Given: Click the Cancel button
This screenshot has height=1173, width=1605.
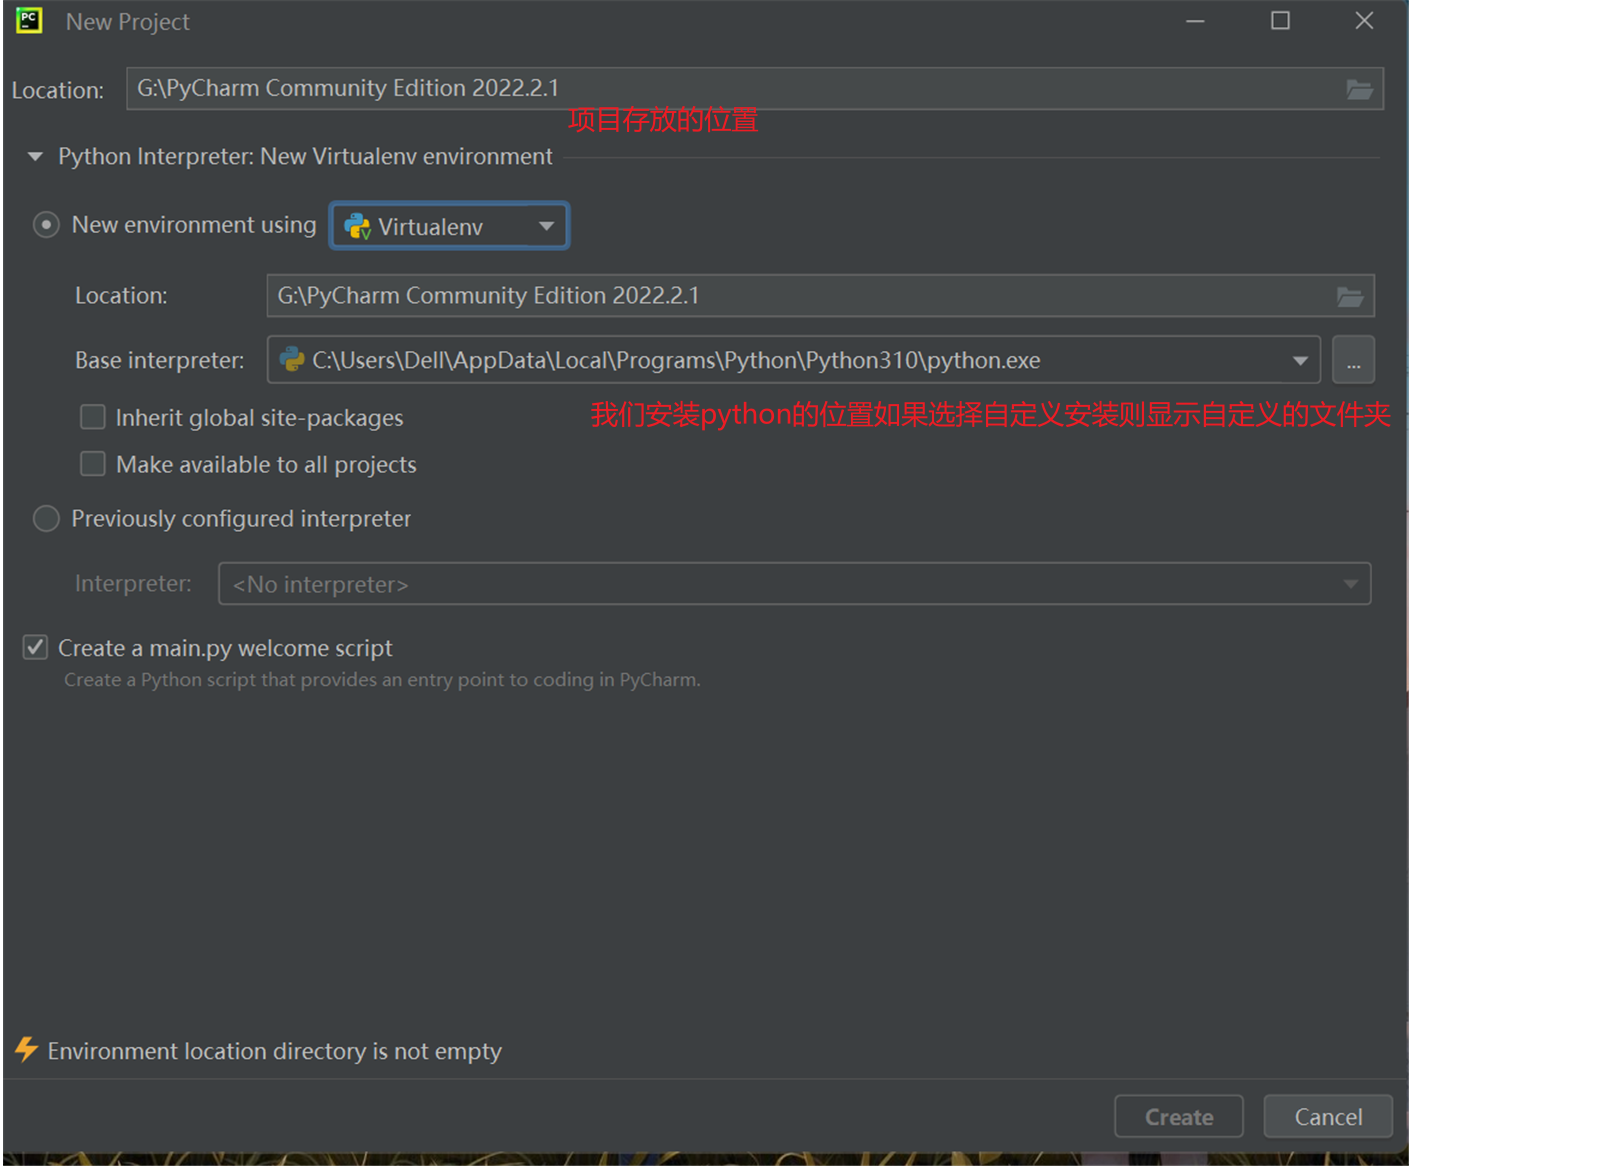Looking at the screenshot, I should 1327,1116.
